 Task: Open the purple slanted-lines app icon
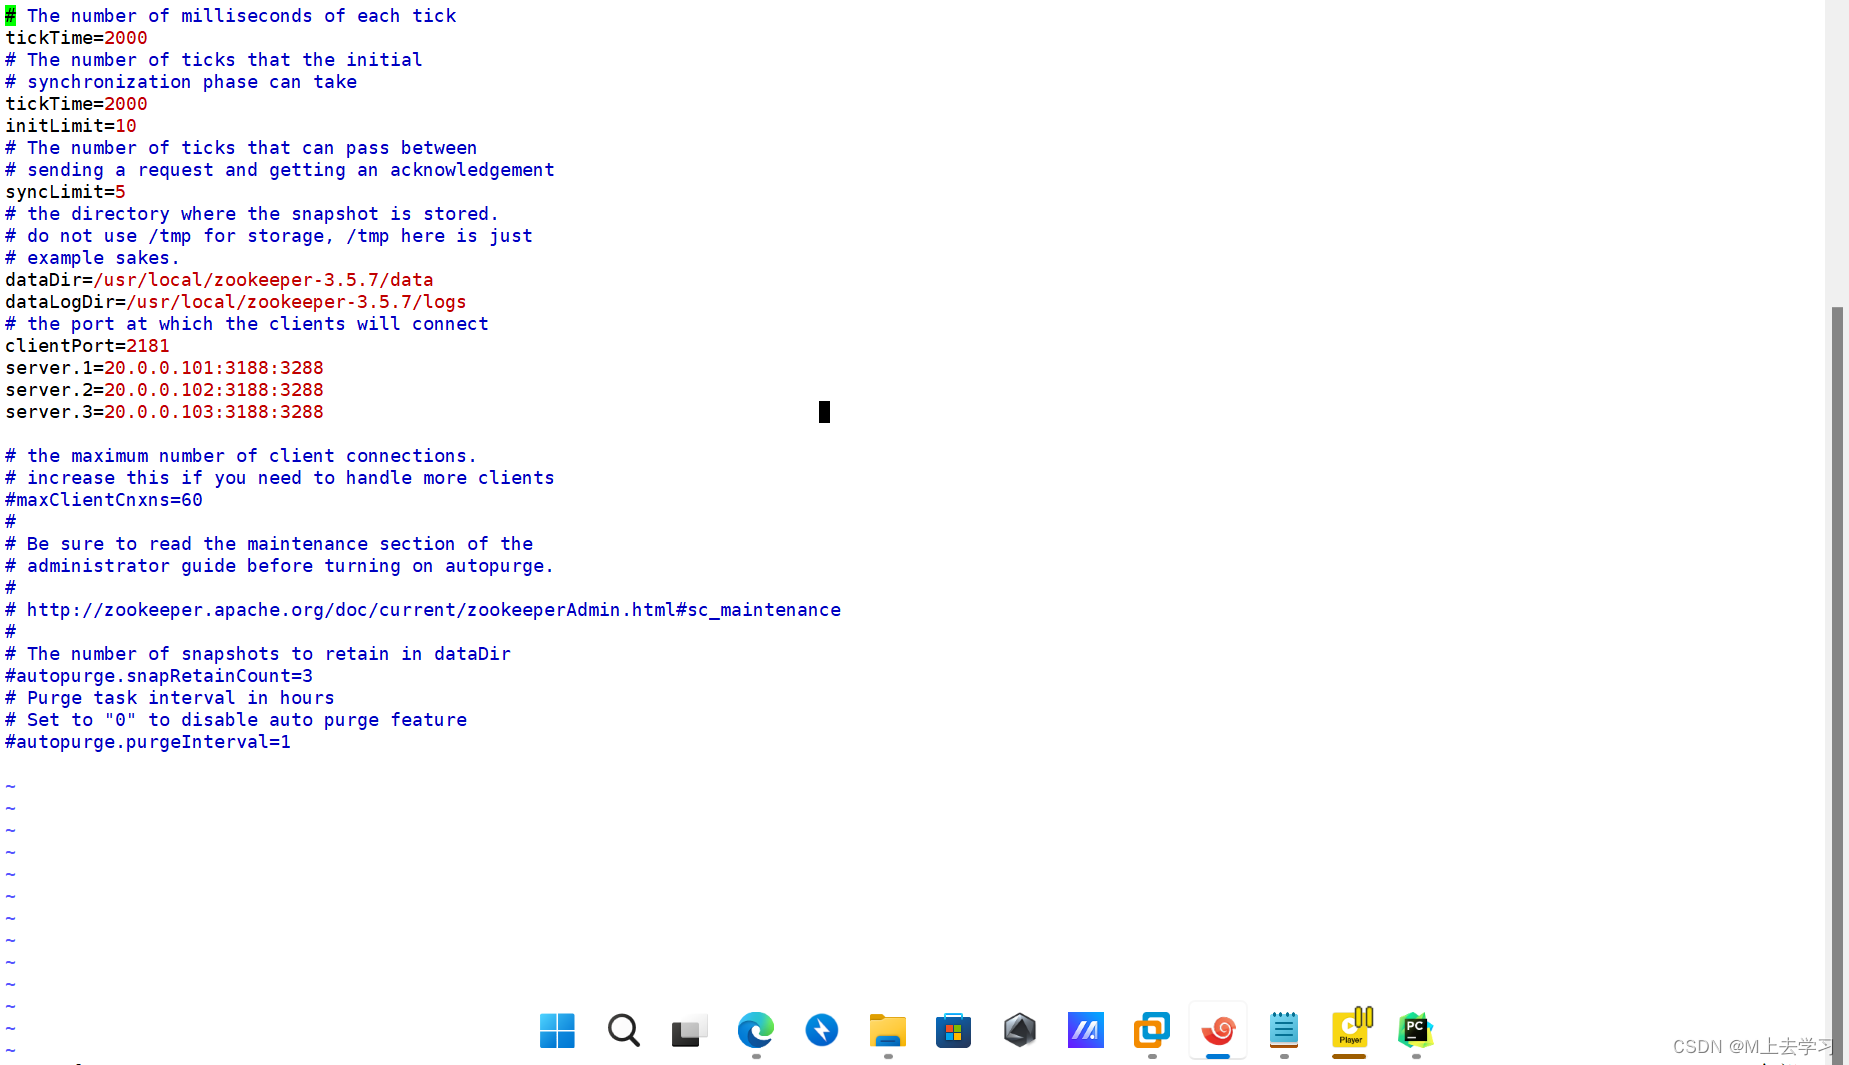click(x=1085, y=1030)
